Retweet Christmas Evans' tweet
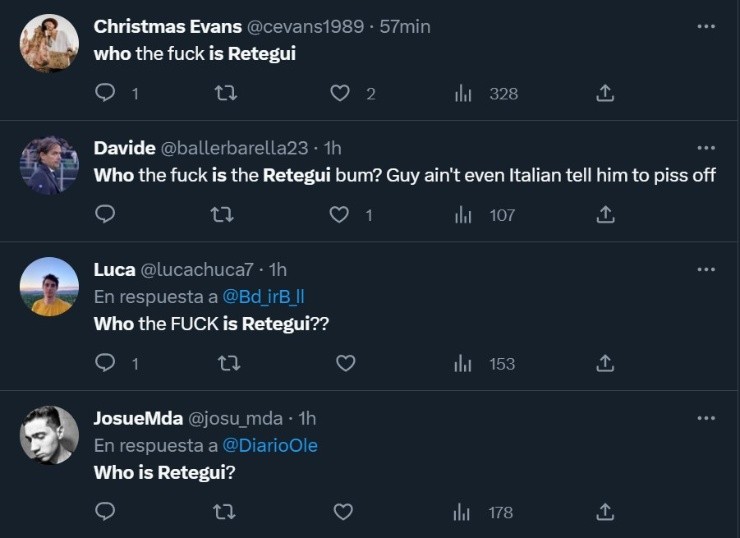Image resolution: width=740 pixels, height=538 pixels. (228, 94)
